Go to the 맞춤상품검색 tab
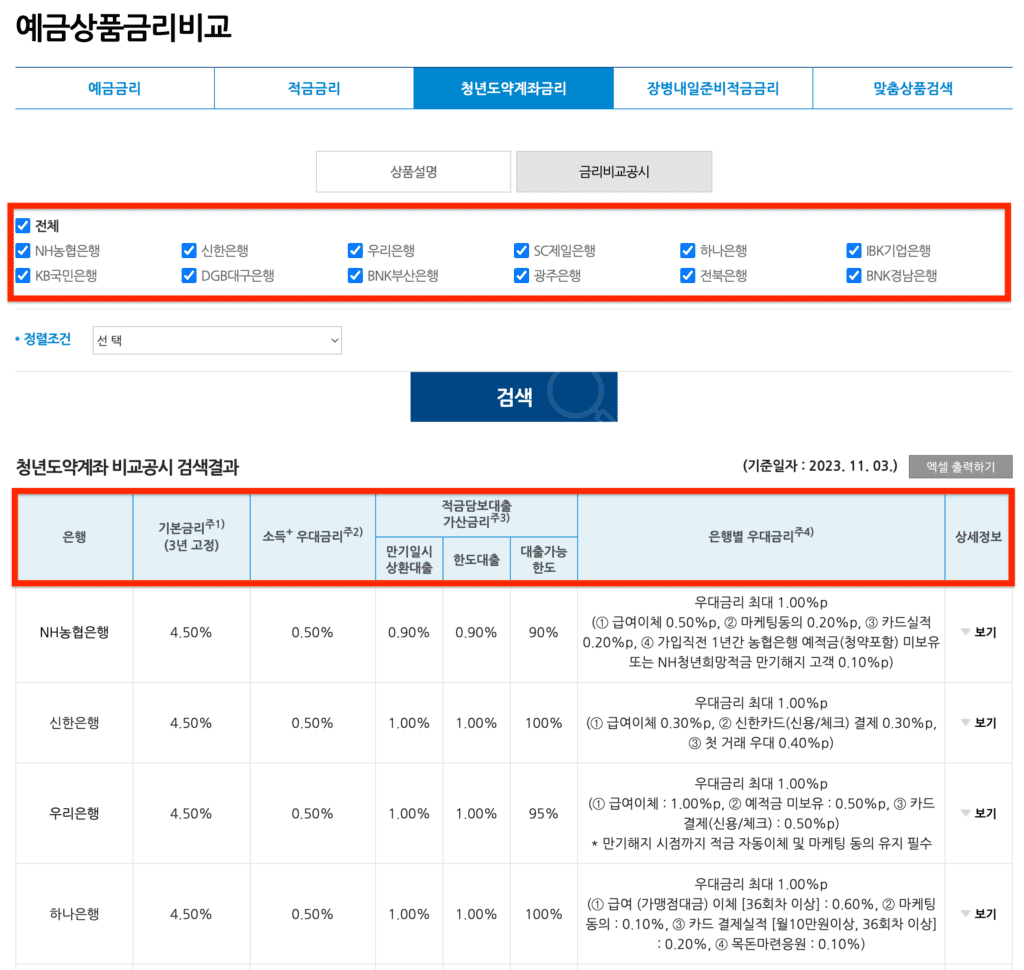The height and width of the screenshot is (970, 1024). pos(912,88)
